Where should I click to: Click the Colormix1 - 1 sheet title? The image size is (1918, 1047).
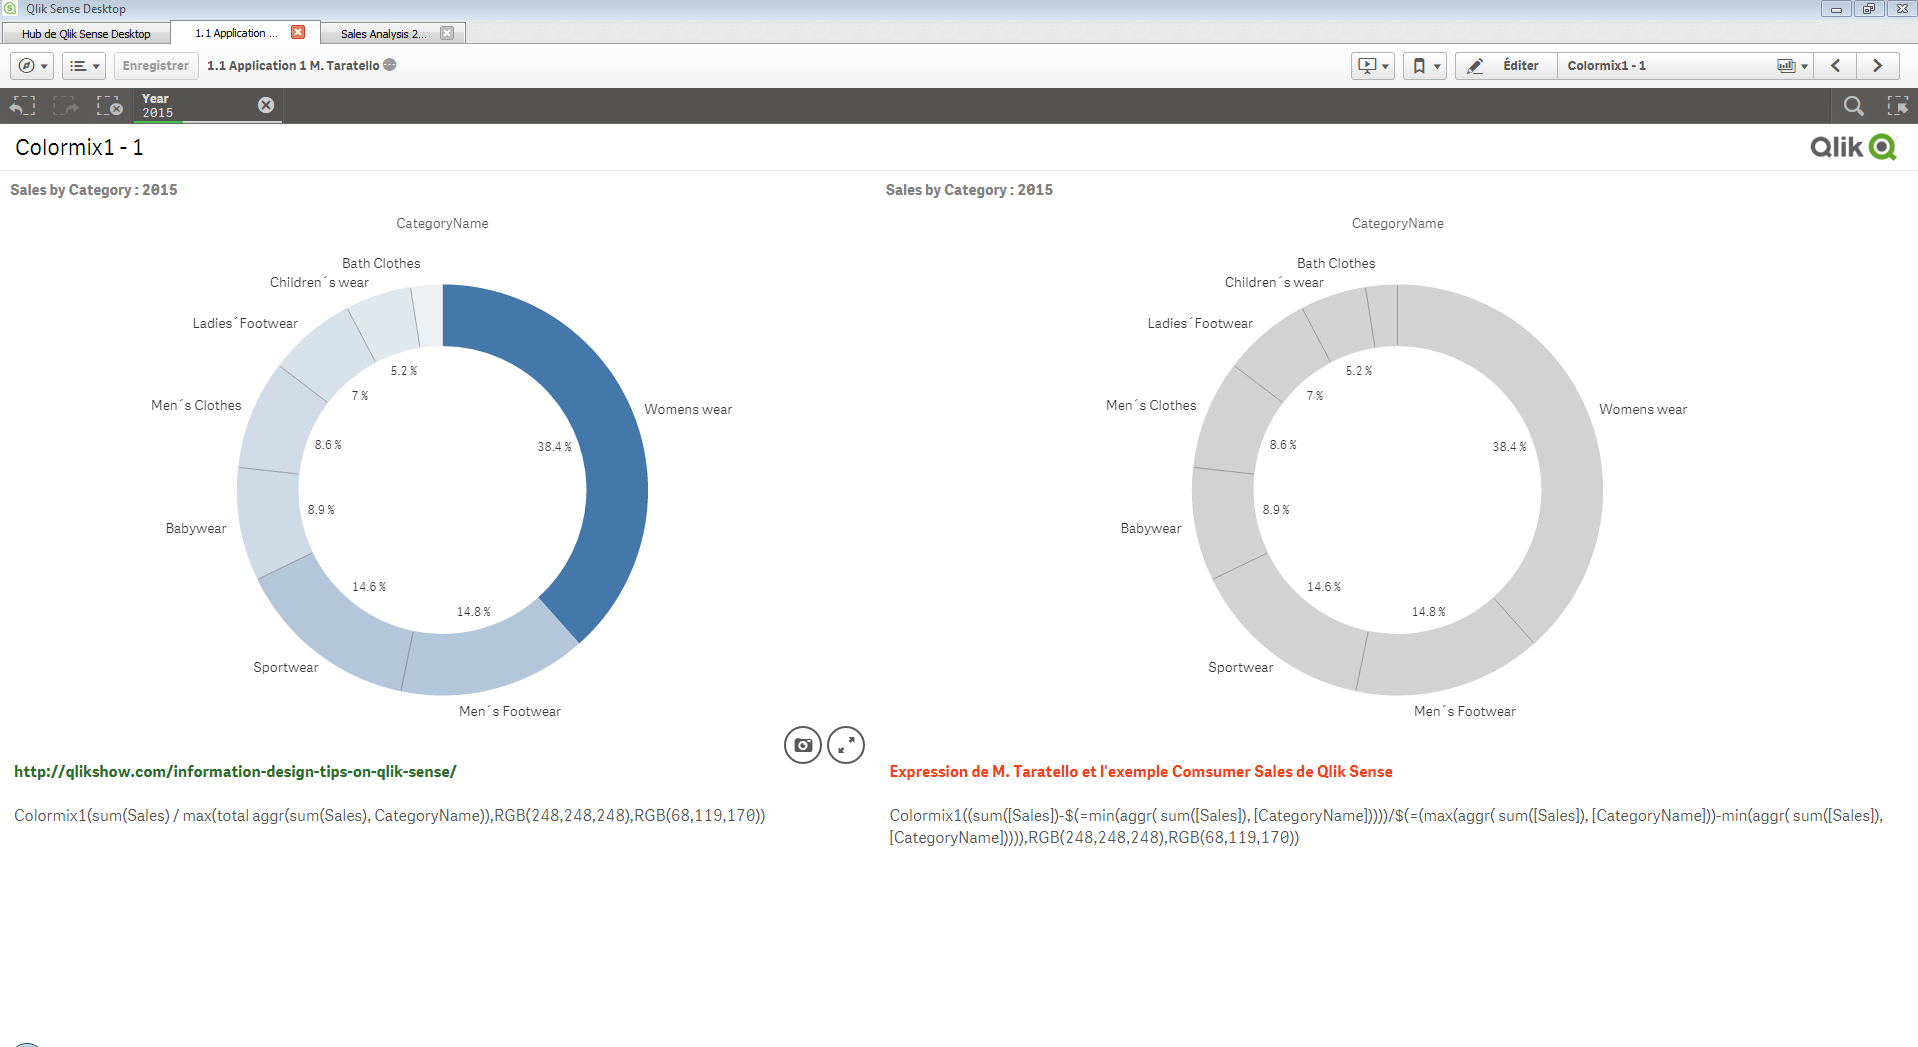tap(79, 148)
